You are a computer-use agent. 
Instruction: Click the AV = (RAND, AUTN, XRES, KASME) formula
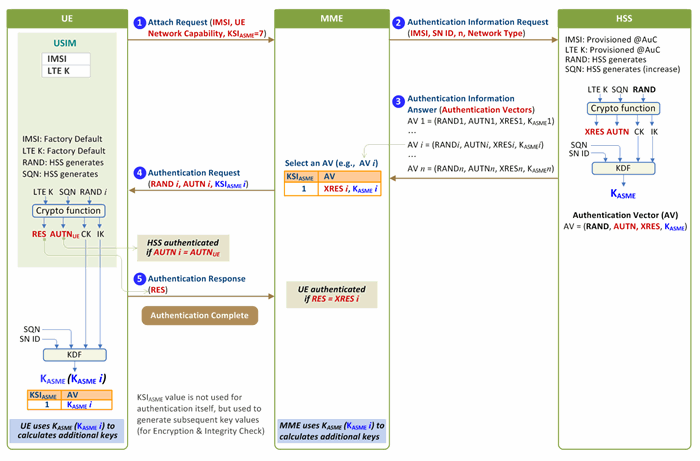coord(625,227)
